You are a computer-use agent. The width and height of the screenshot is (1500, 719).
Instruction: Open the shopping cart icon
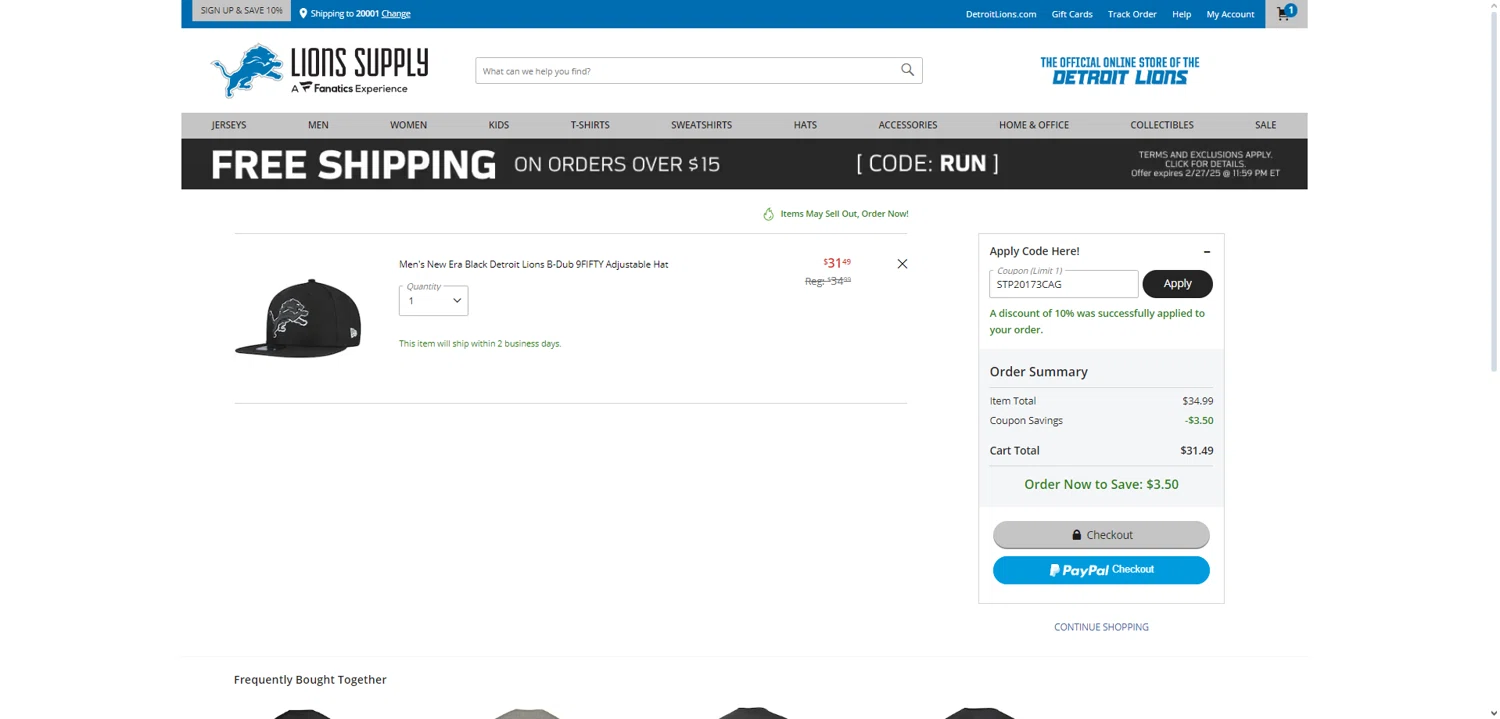click(x=1285, y=13)
